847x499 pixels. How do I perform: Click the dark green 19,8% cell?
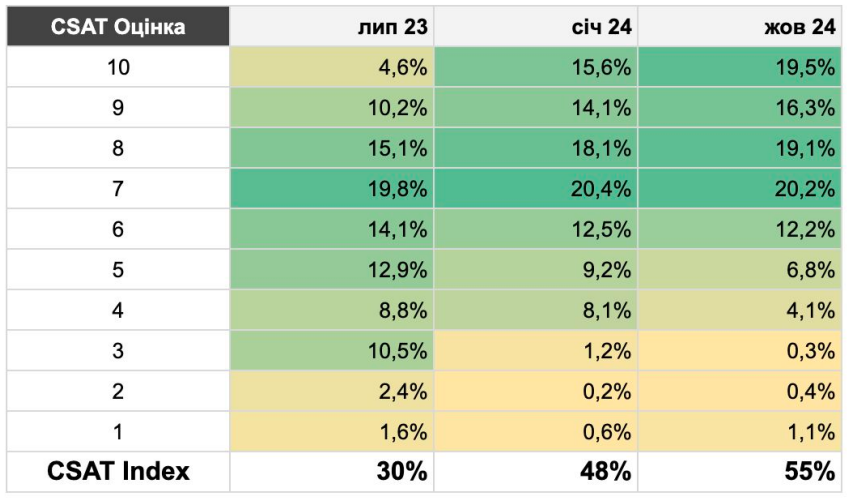[331, 189]
